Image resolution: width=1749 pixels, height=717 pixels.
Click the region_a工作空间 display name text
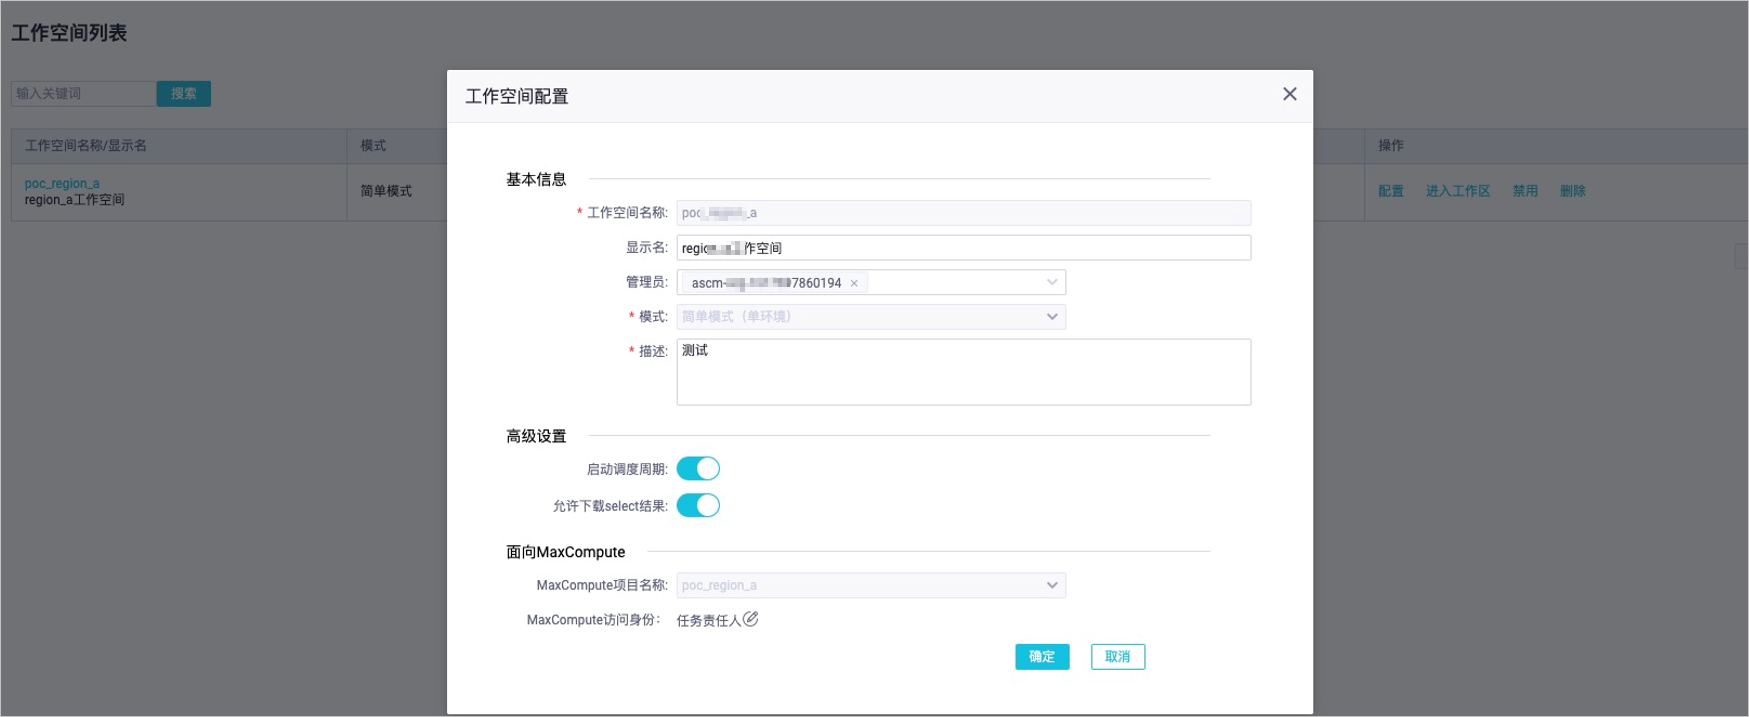pos(75,200)
